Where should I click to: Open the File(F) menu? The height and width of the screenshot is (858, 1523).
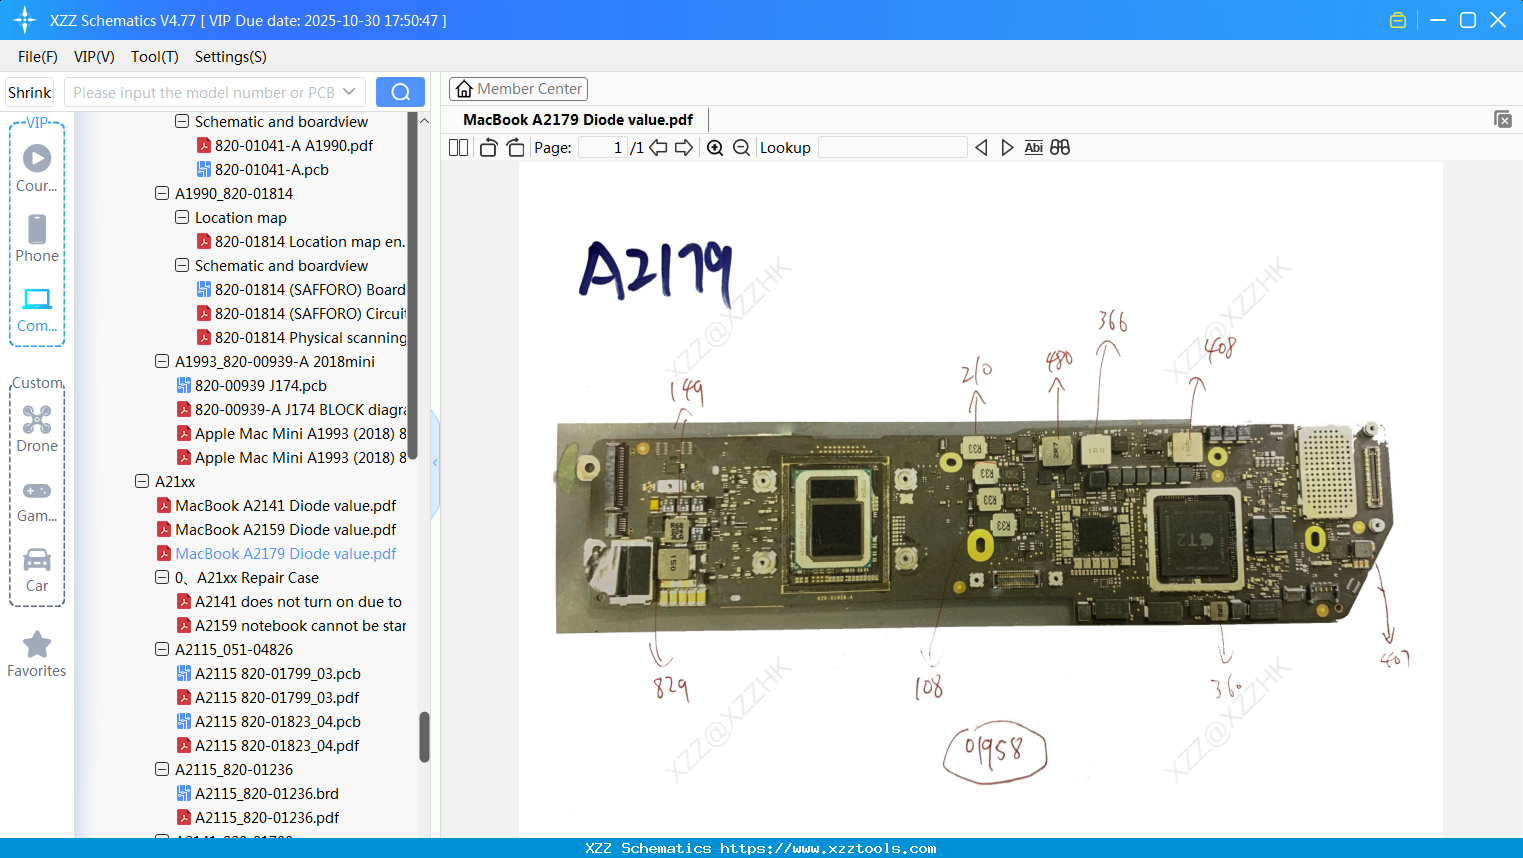38,57
